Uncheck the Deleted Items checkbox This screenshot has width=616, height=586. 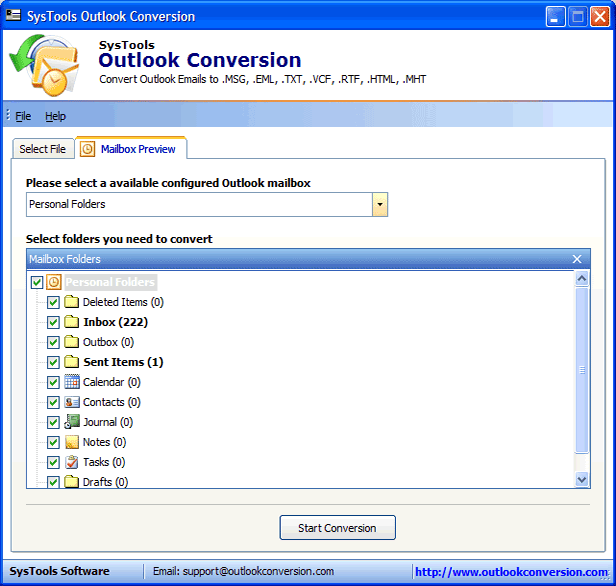click(53, 302)
